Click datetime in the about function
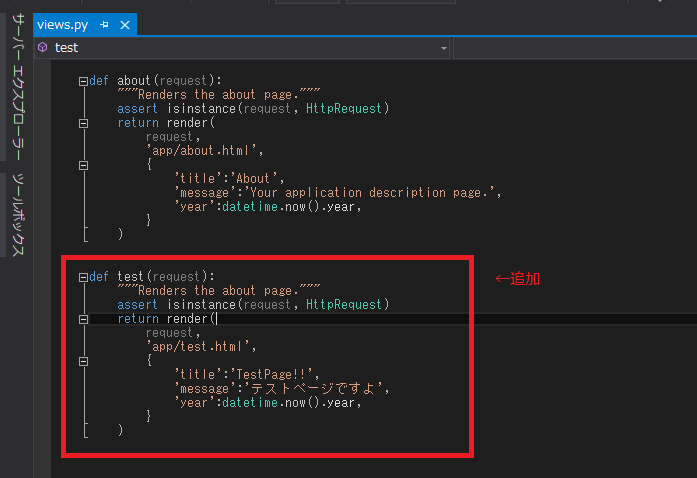 click(250, 207)
